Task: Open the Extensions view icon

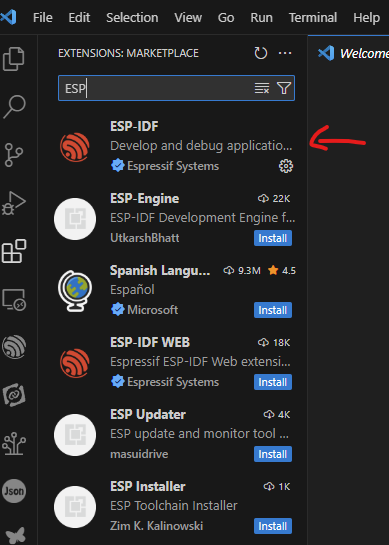Action: 14,251
